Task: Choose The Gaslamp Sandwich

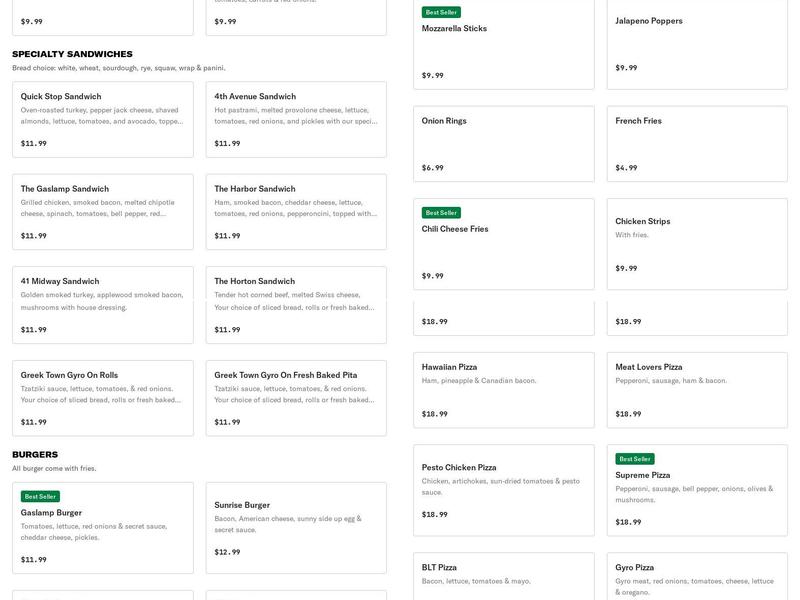Action: click(102, 212)
